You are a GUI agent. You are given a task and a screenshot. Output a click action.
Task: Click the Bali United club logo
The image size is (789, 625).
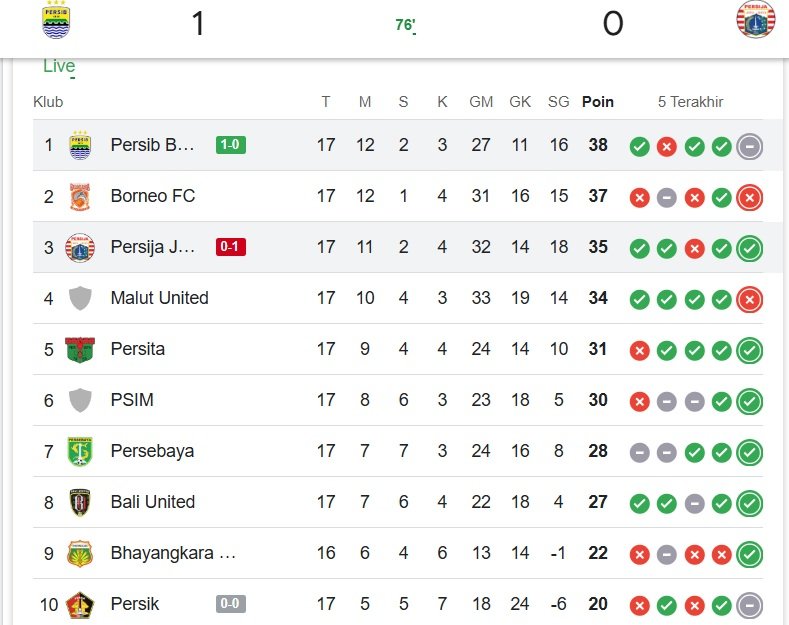coord(80,503)
